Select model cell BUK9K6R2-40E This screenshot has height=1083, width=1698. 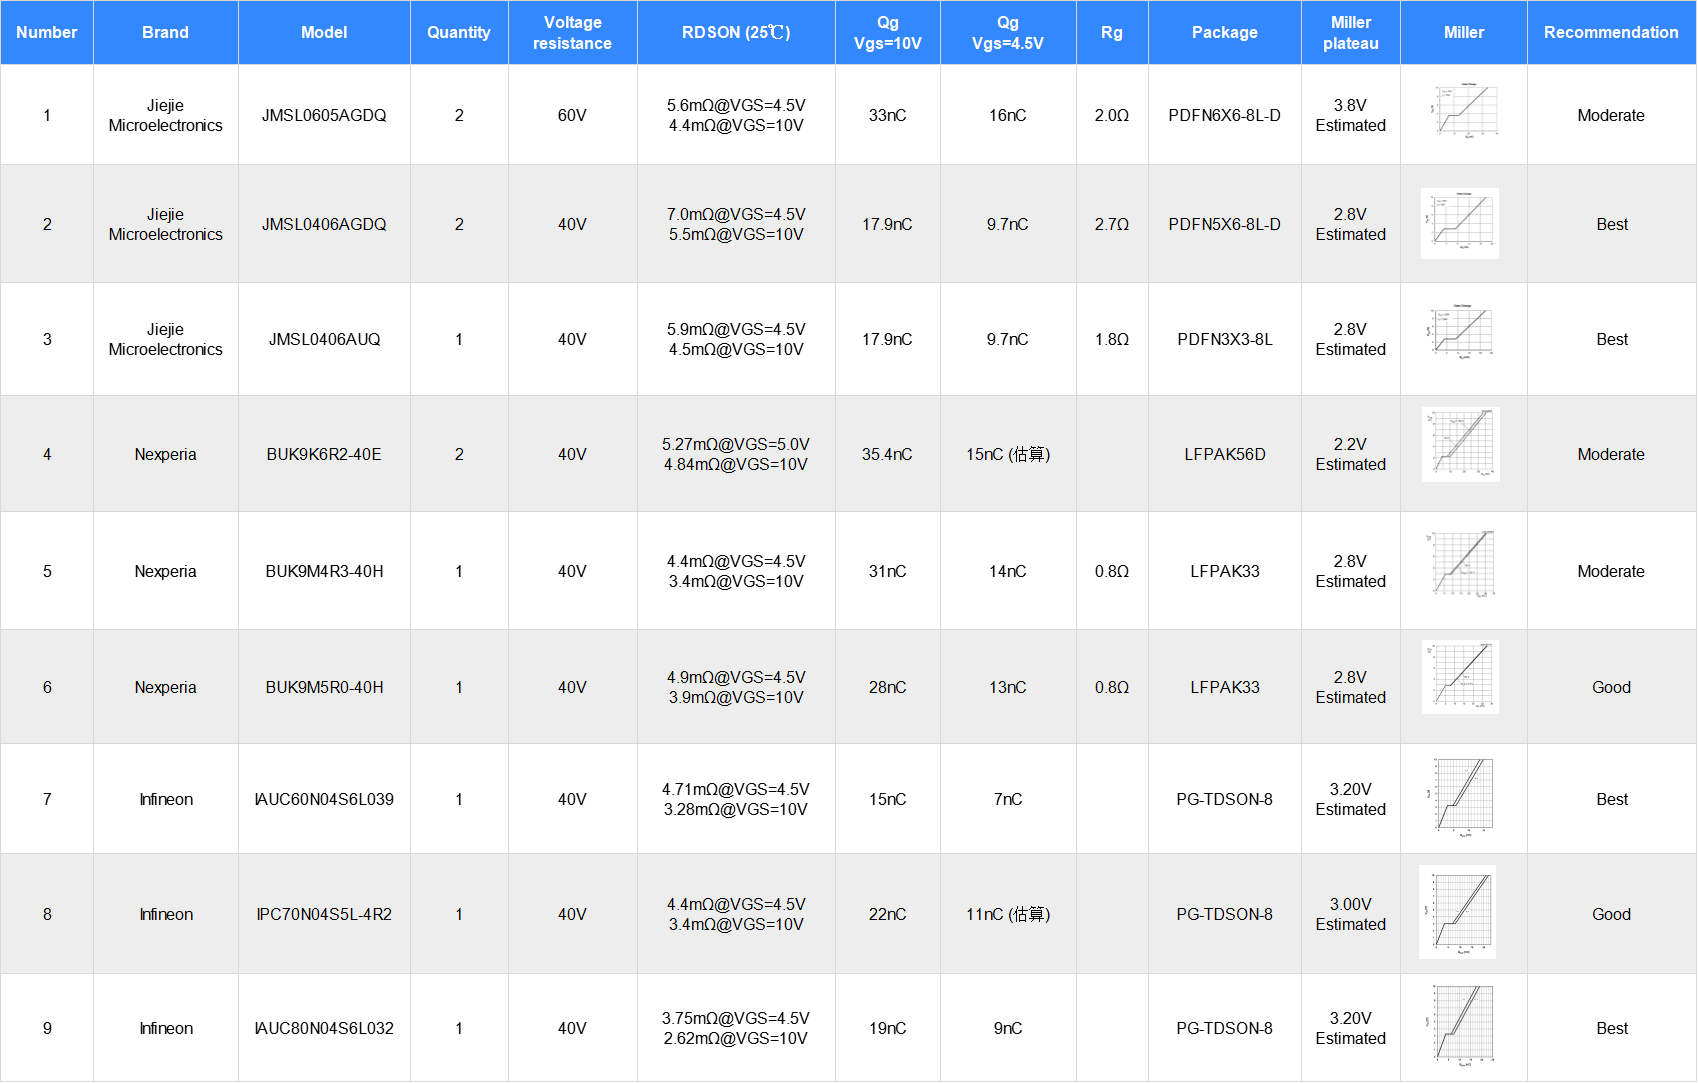(x=324, y=454)
